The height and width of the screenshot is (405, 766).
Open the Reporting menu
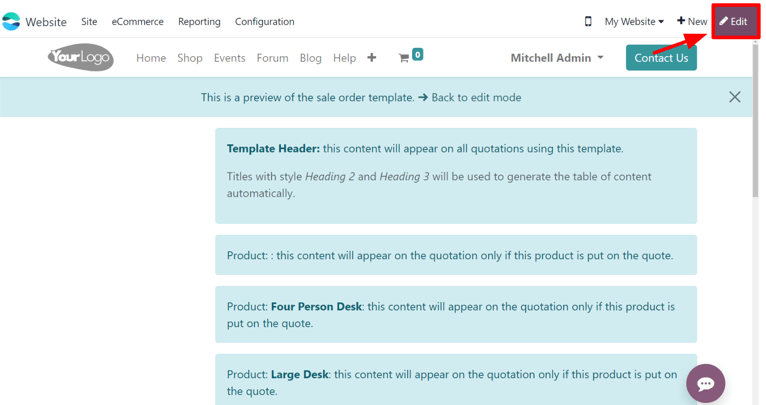pyautogui.click(x=199, y=21)
